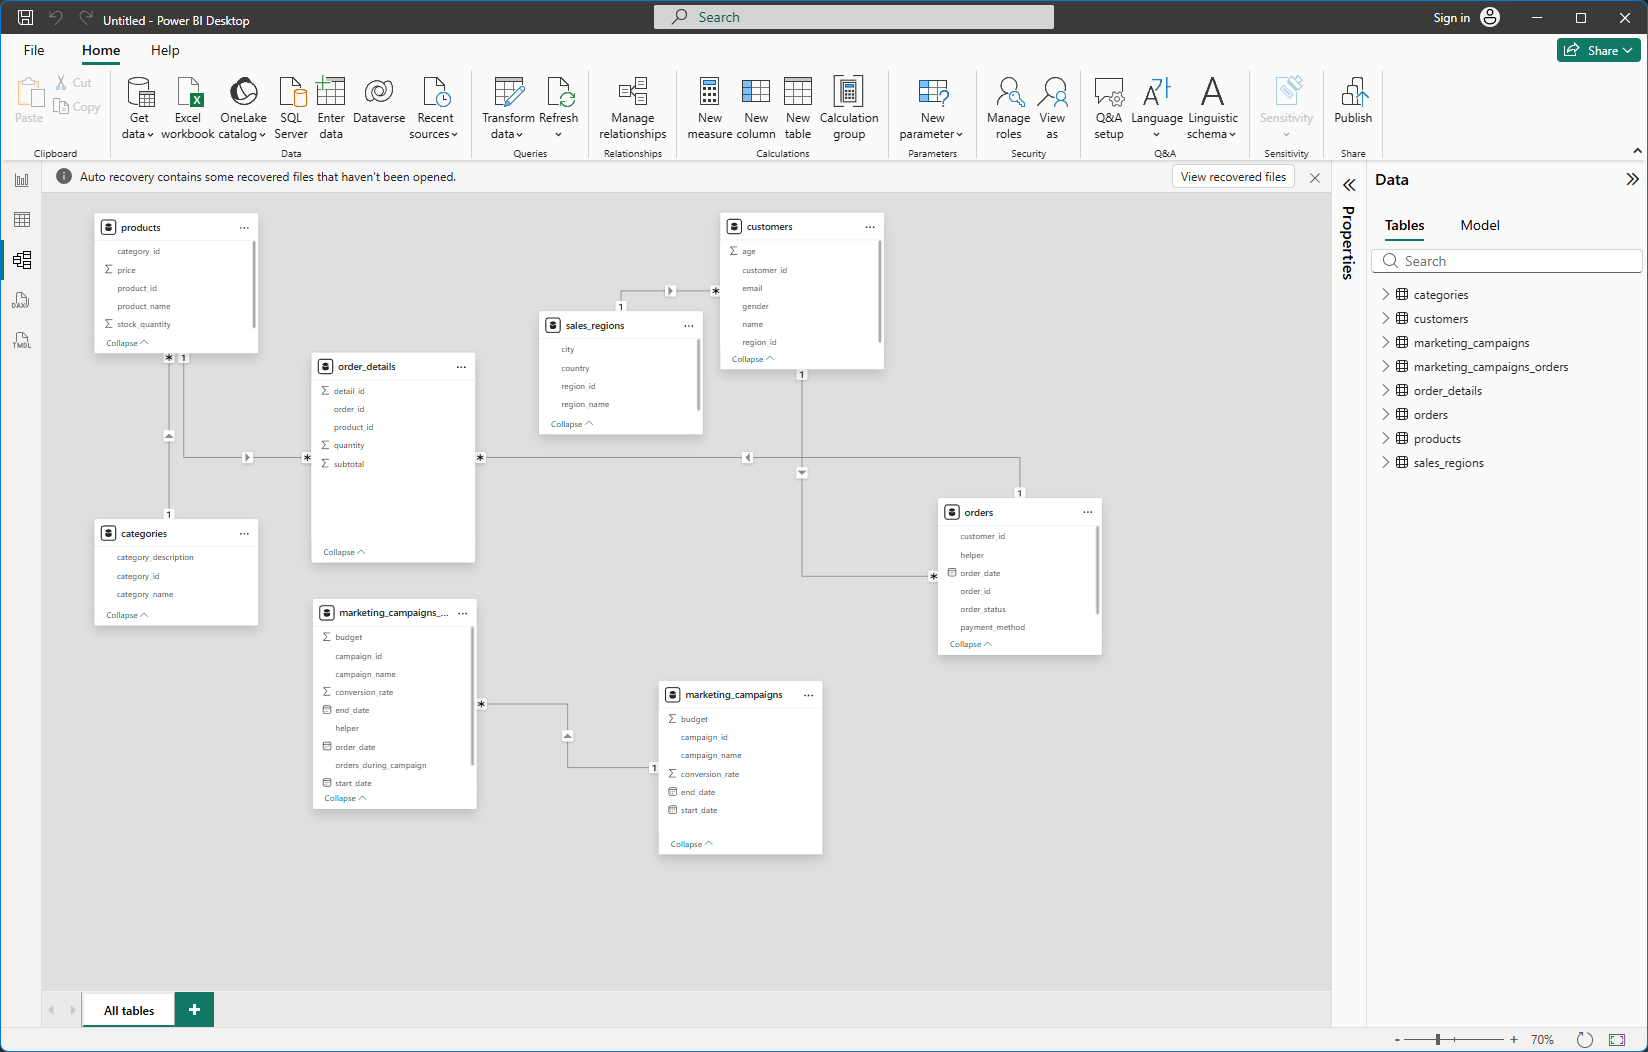Switch to the Tables tab in Data pane
Viewport: 1648px width, 1052px height.
1404,225
